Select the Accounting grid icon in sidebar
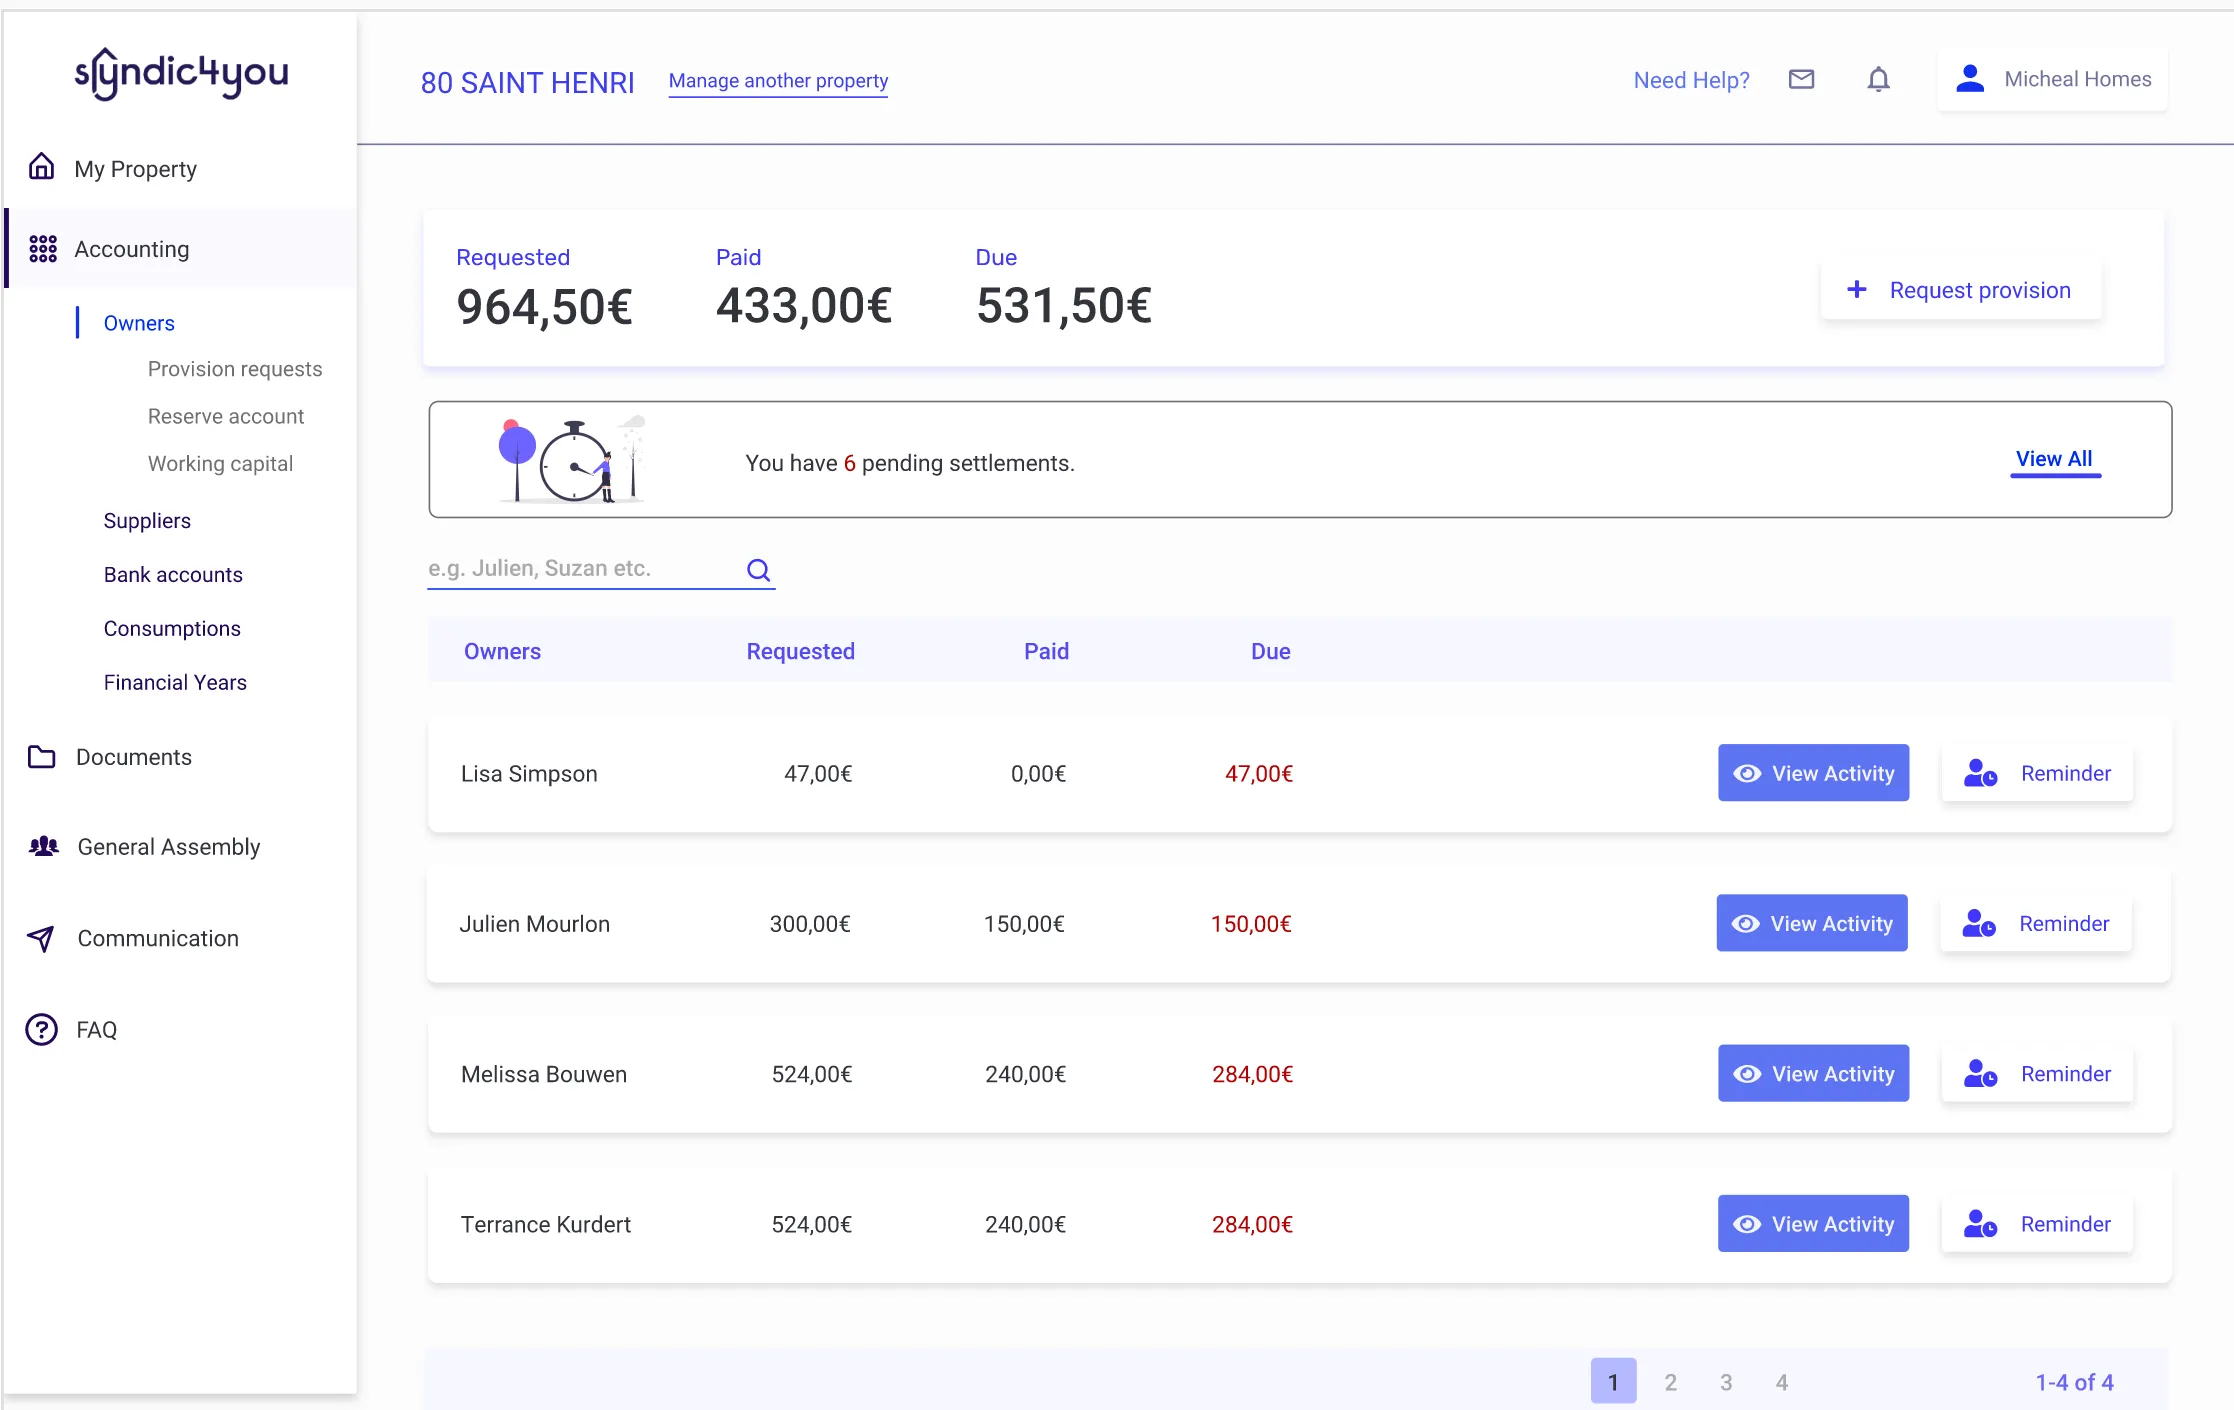This screenshot has height=1410, width=2234. (x=42, y=248)
